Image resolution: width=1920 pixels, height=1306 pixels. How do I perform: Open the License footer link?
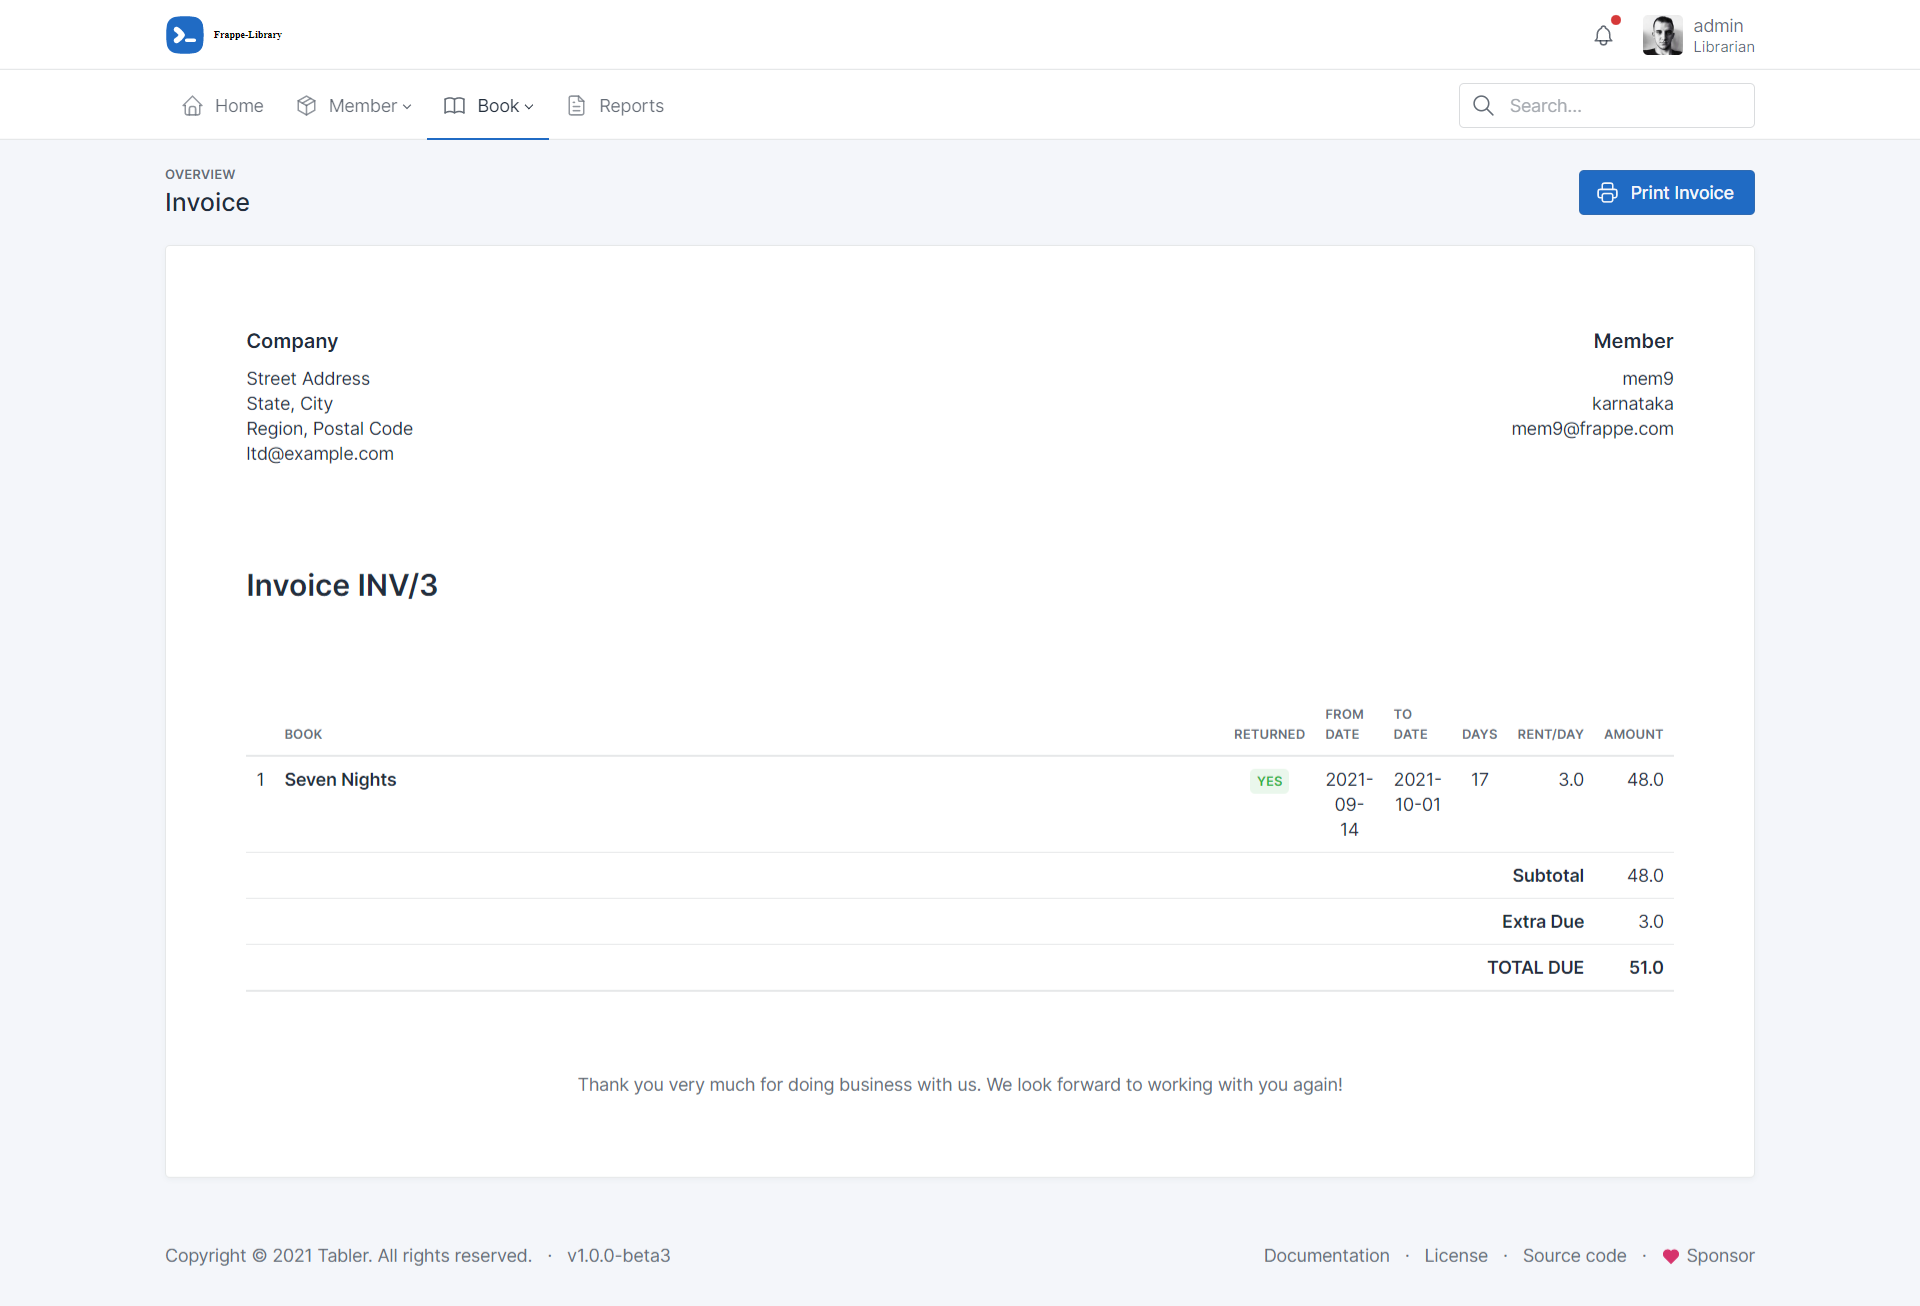tap(1455, 1256)
